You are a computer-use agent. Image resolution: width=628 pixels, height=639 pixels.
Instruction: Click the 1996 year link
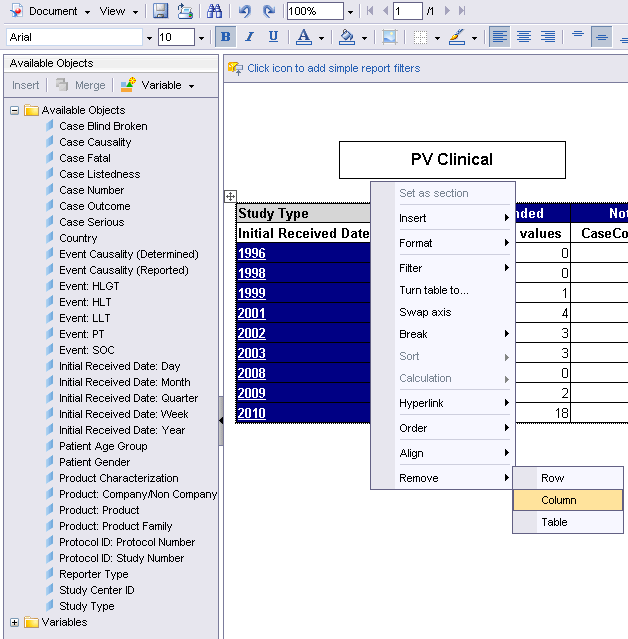pos(251,253)
